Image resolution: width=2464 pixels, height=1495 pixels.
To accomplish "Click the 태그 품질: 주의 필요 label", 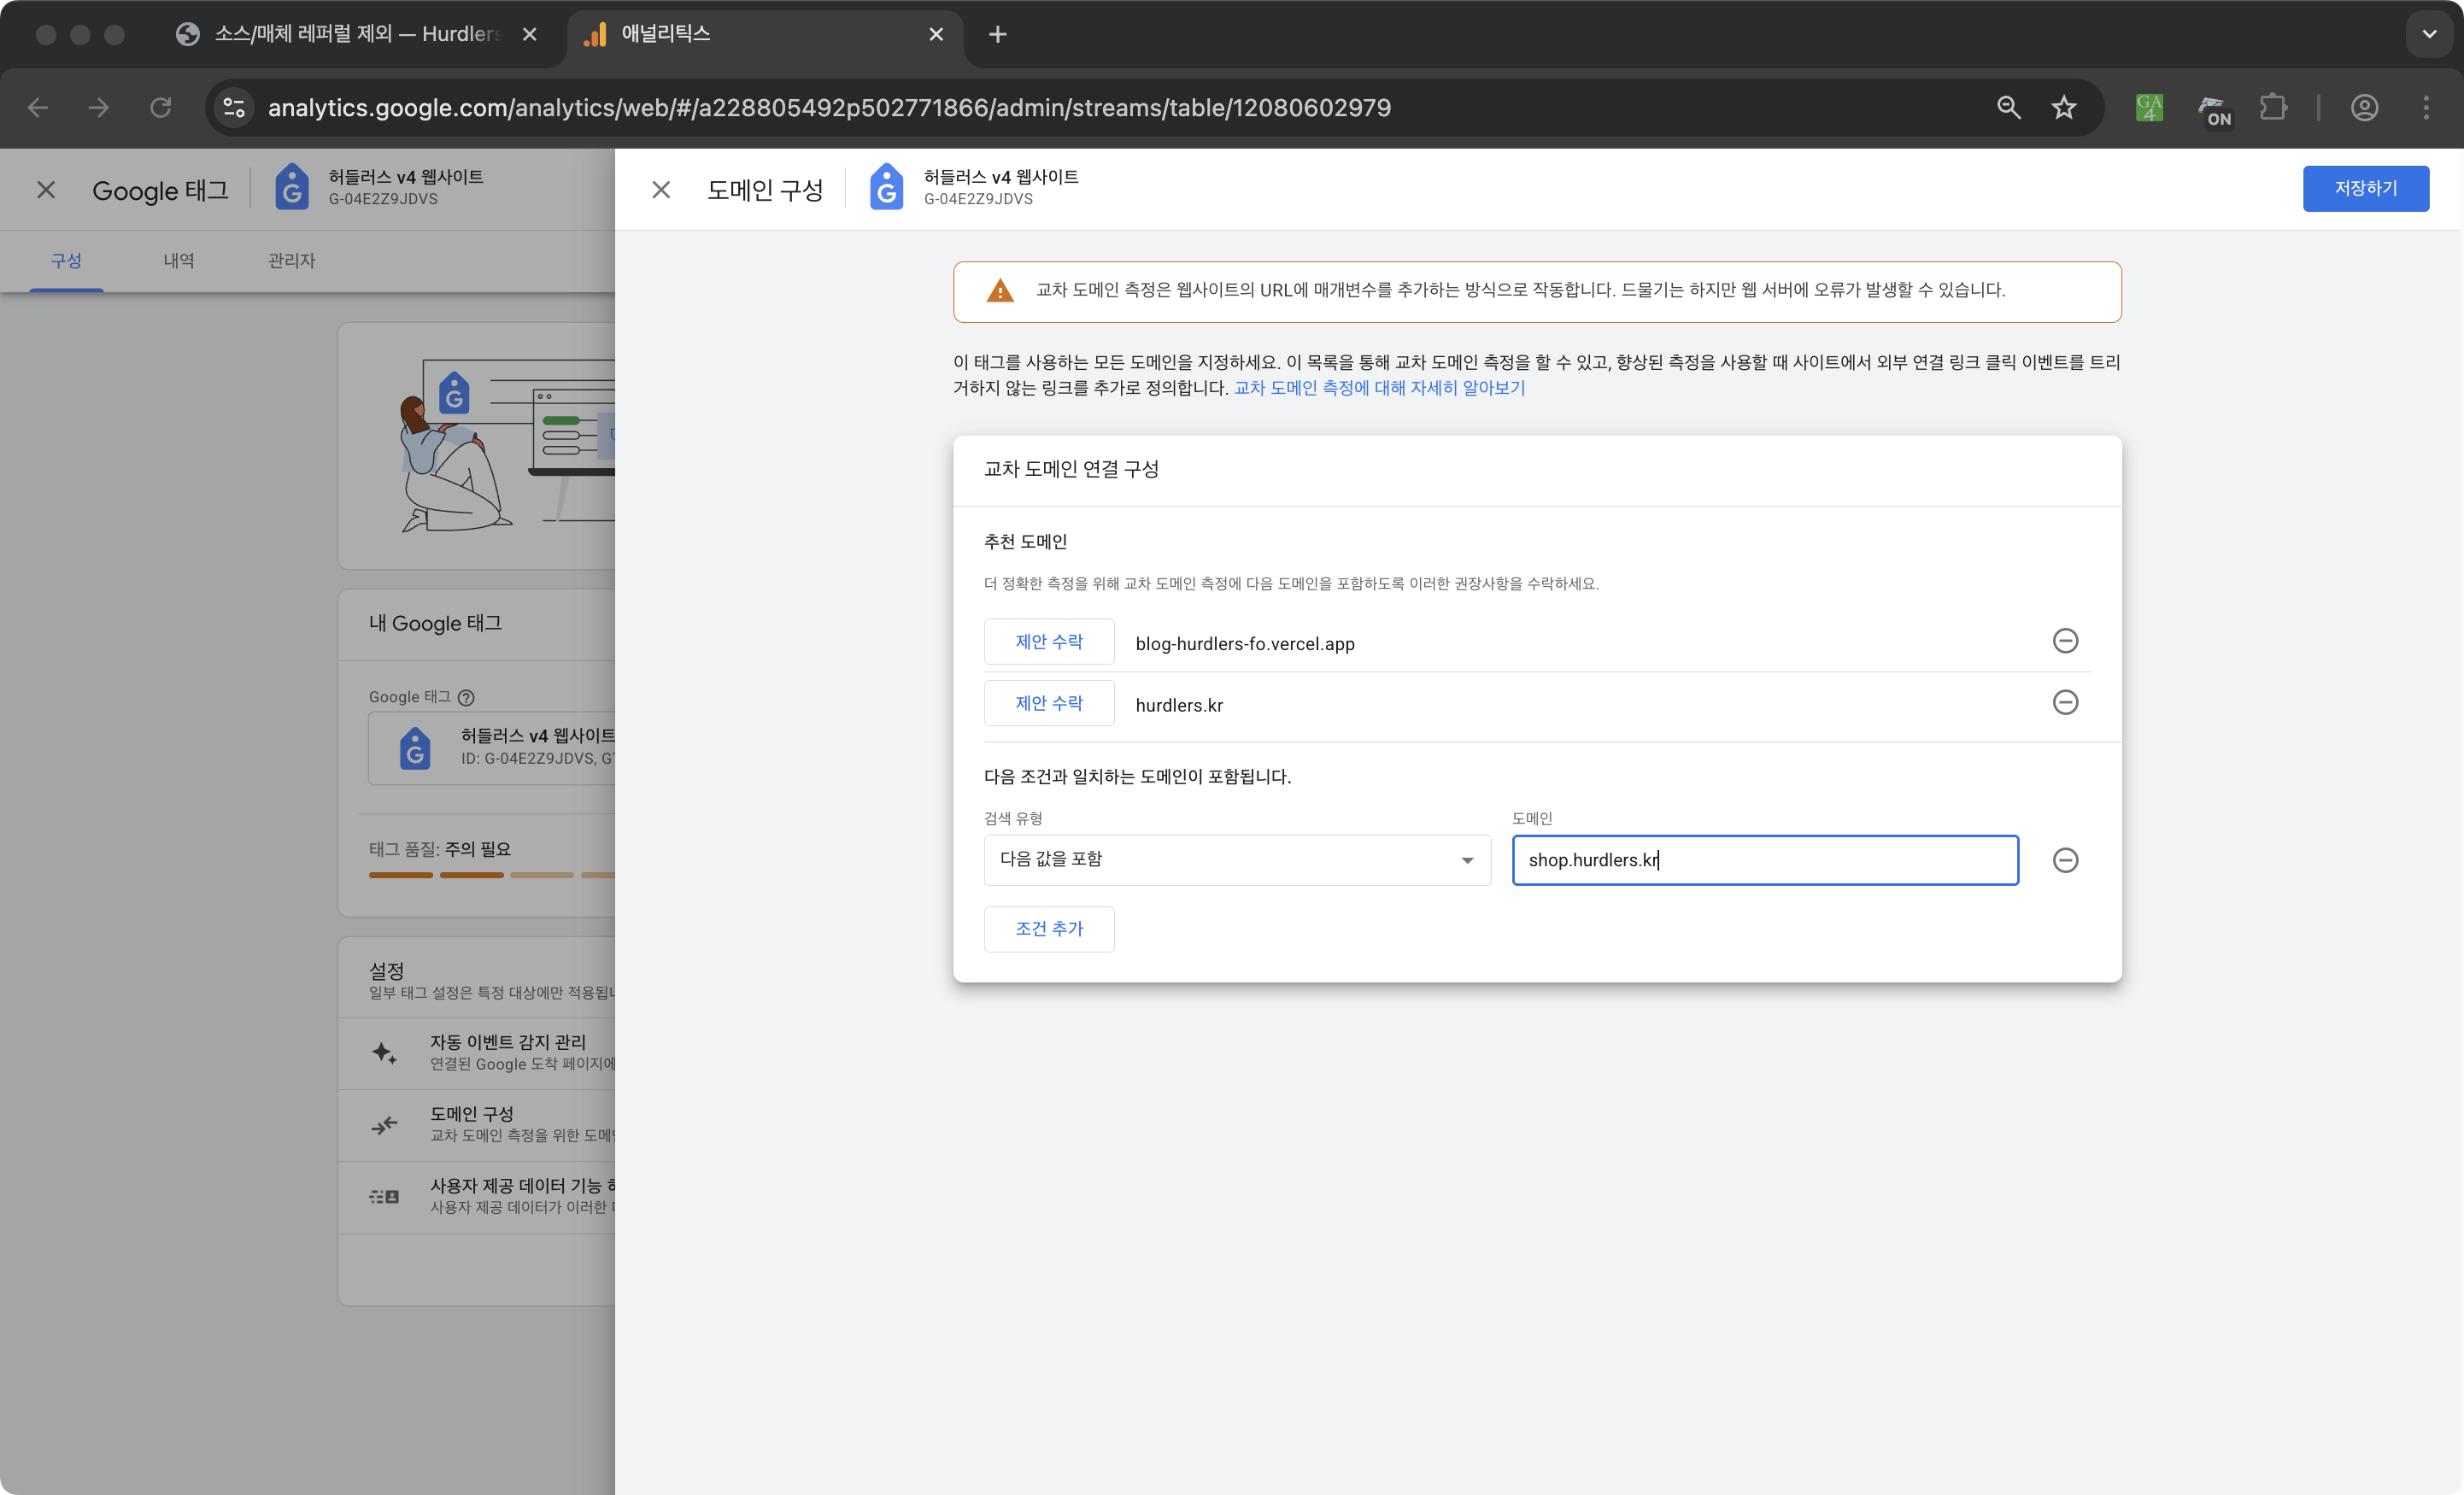I will tap(439, 850).
